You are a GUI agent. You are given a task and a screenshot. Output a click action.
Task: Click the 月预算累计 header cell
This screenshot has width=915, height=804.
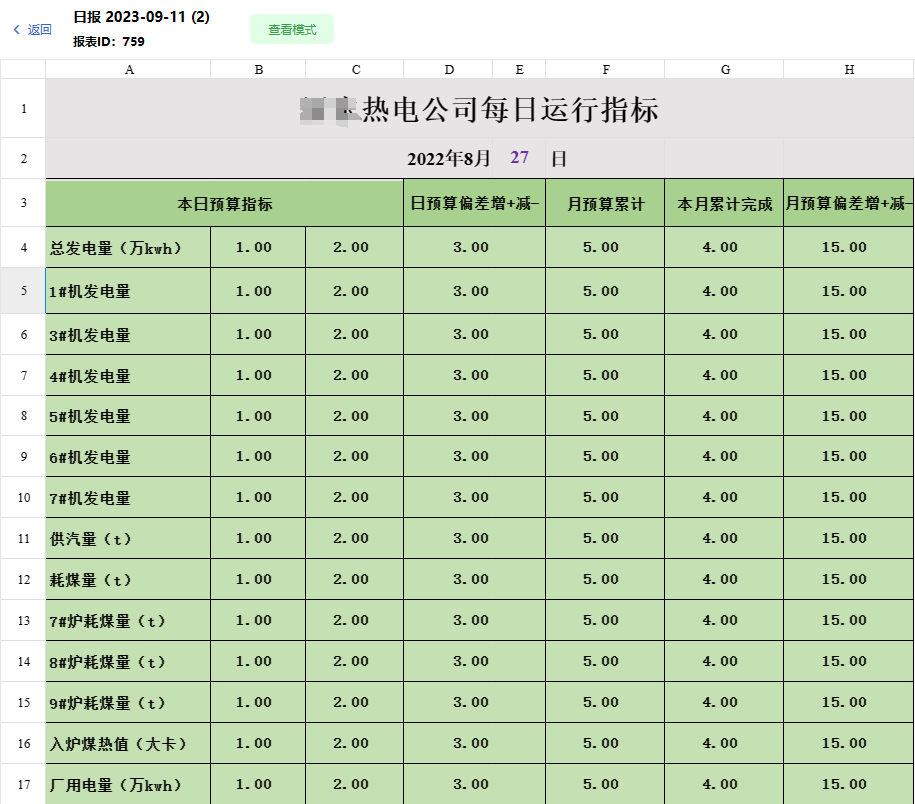click(x=606, y=203)
